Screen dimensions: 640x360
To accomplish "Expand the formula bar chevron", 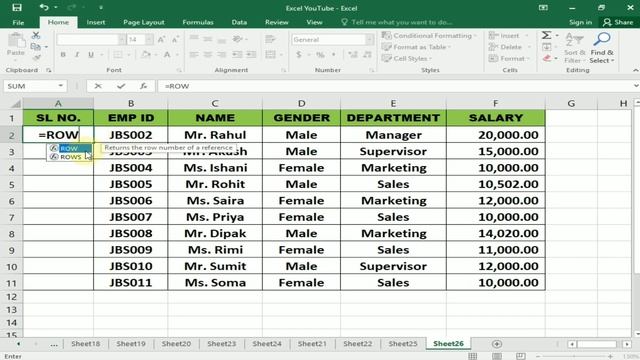I will (x=636, y=86).
